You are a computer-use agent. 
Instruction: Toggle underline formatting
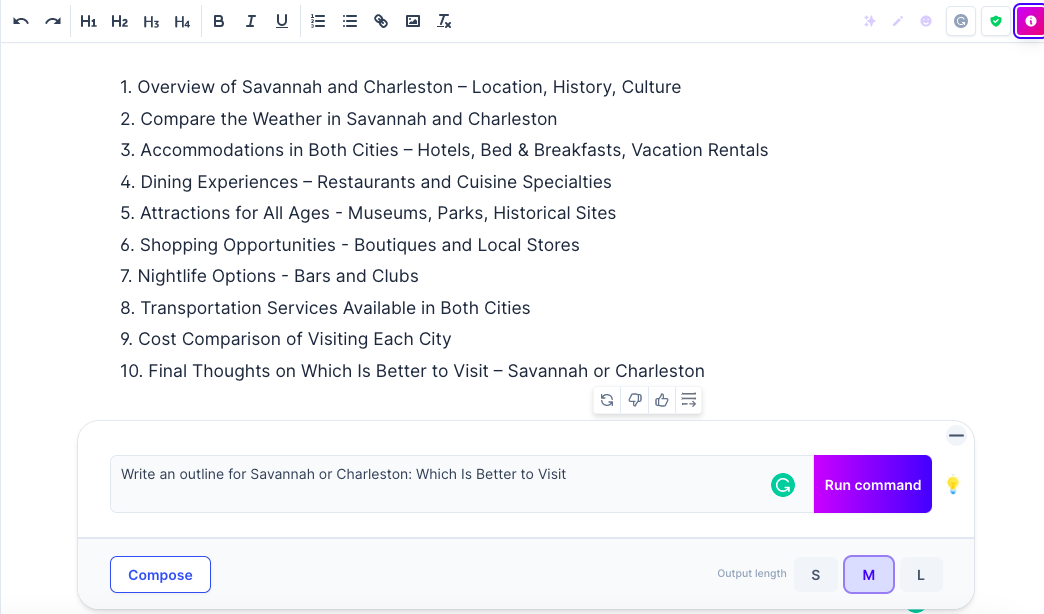282,21
